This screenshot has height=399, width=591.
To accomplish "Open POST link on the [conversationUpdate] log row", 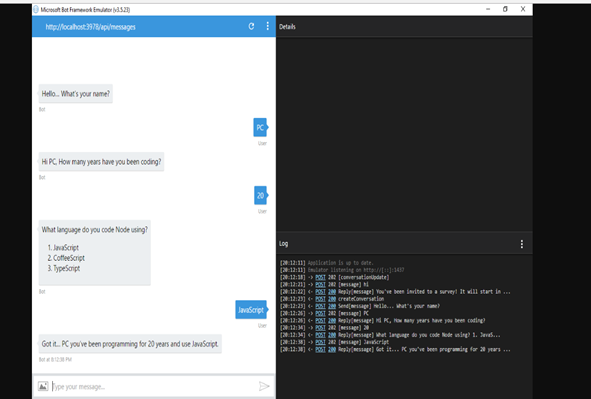I will tap(320, 277).
